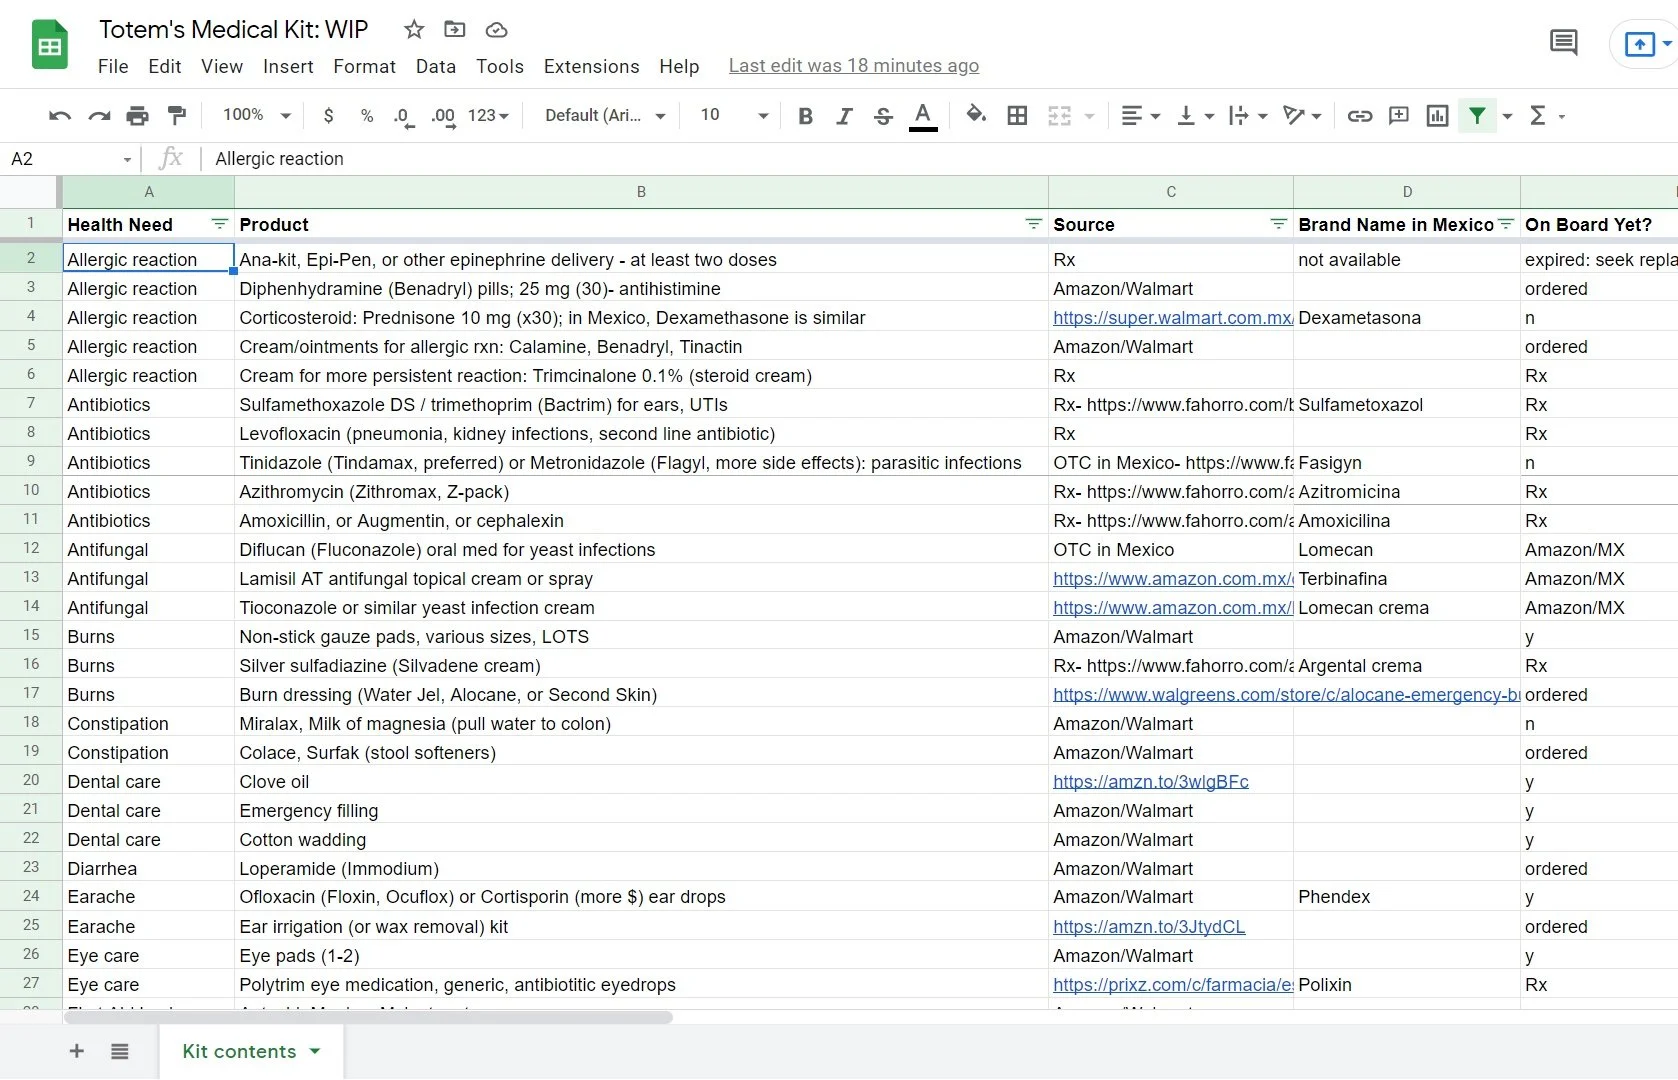This screenshot has width=1678, height=1080.
Task: Open the text rotation dropdown
Action: tap(1302, 116)
